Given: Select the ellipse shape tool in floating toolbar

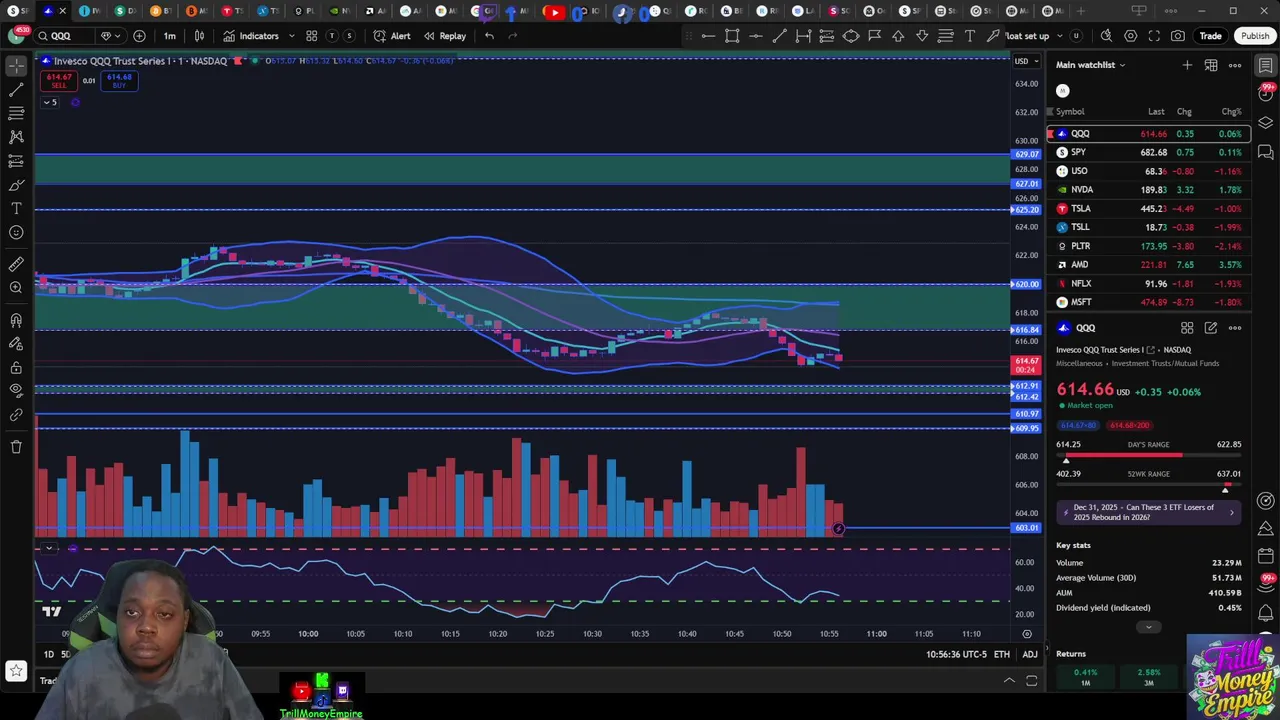Looking at the screenshot, I should (851, 36).
